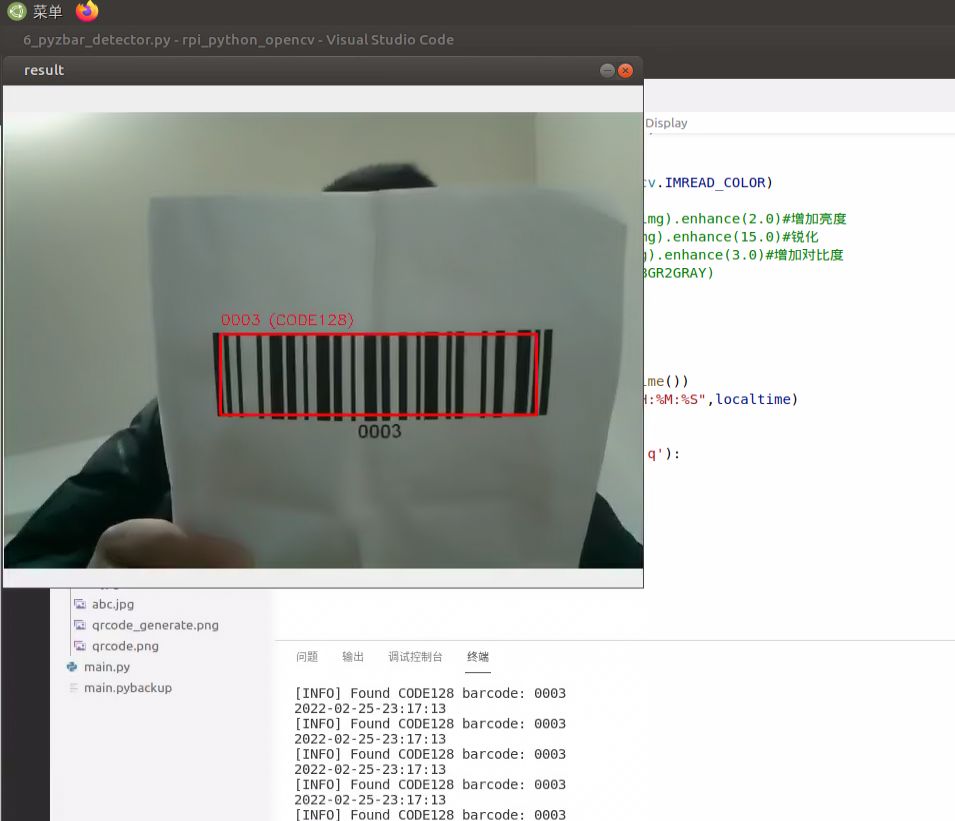The height and width of the screenshot is (821, 955).
Task: Switch to the 调试控制台 panel tab
Action: pos(415,657)
